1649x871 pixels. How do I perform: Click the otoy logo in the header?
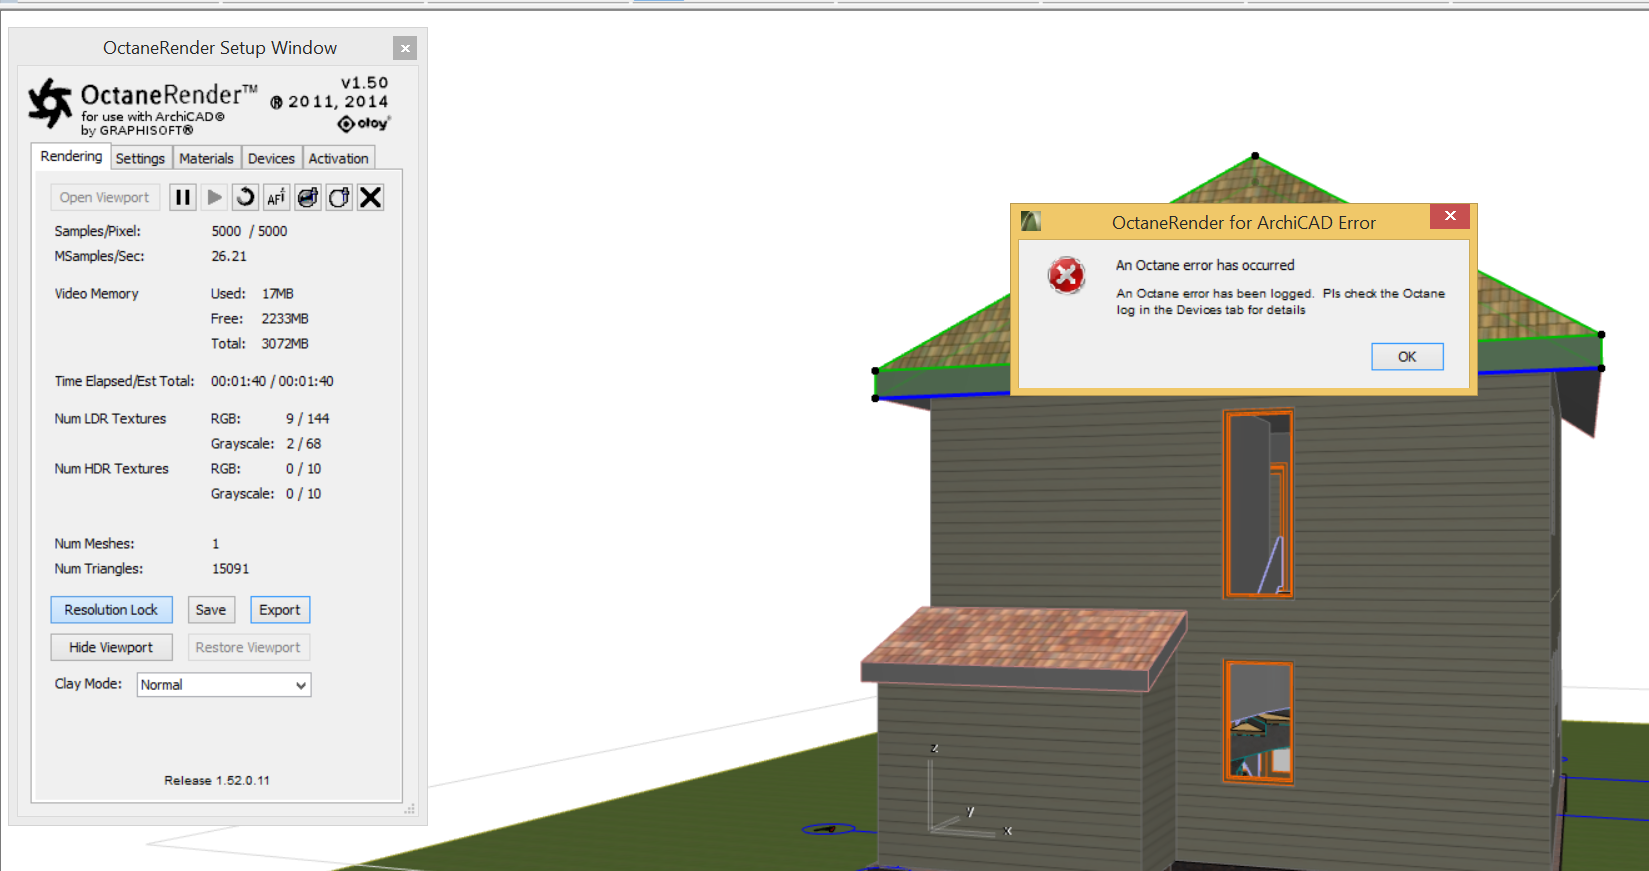(363, 124)
